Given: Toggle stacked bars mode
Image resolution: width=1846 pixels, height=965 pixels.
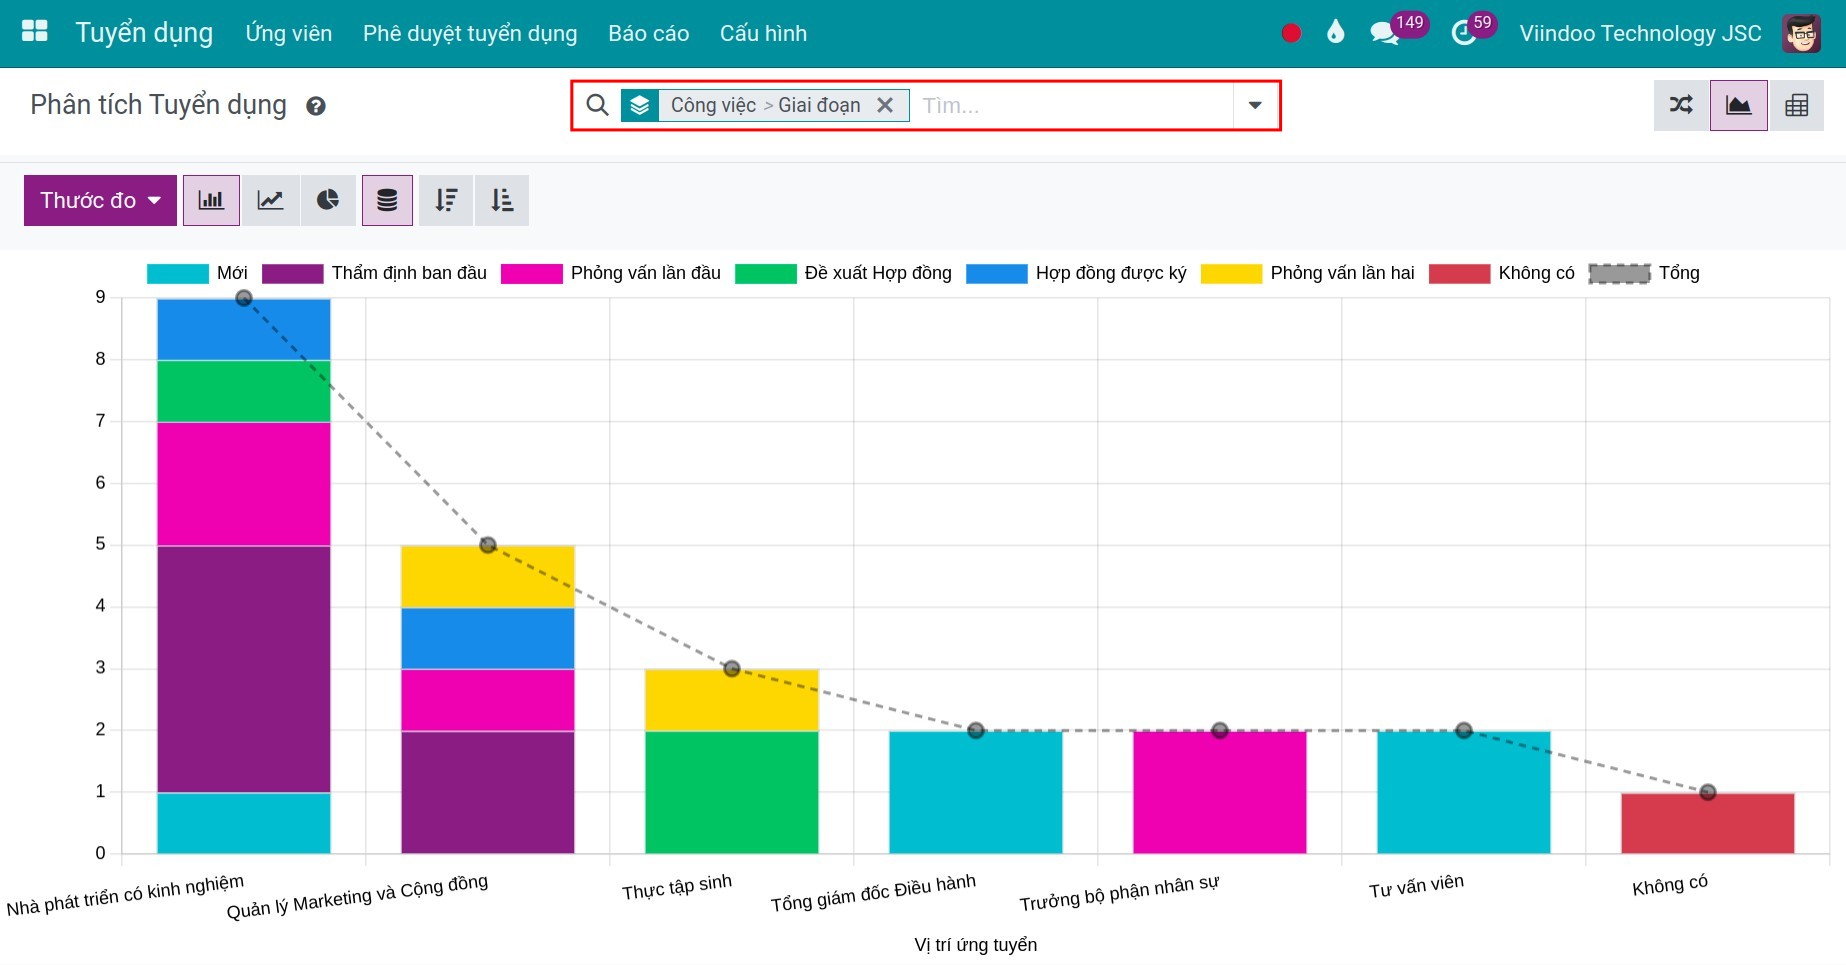Looking at the screenshot, I should click(387, 200).
